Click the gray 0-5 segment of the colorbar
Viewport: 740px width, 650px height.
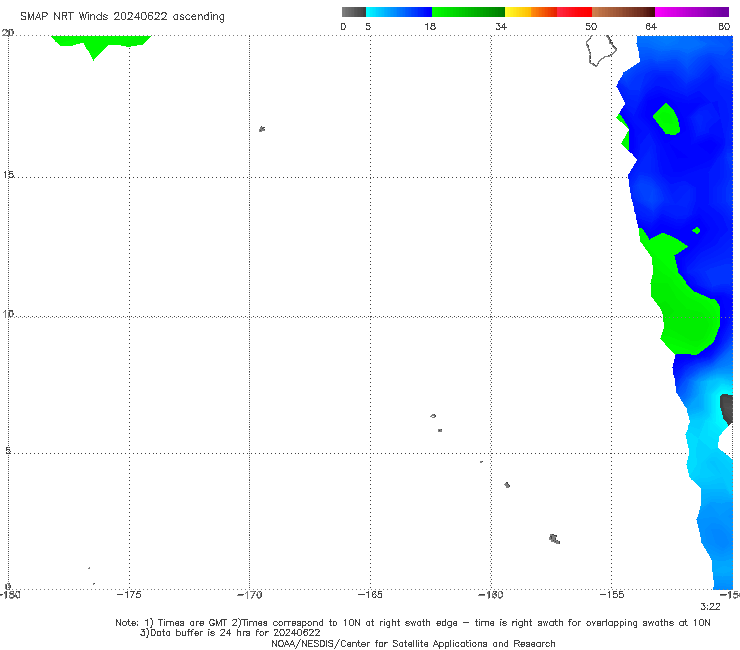354,12
